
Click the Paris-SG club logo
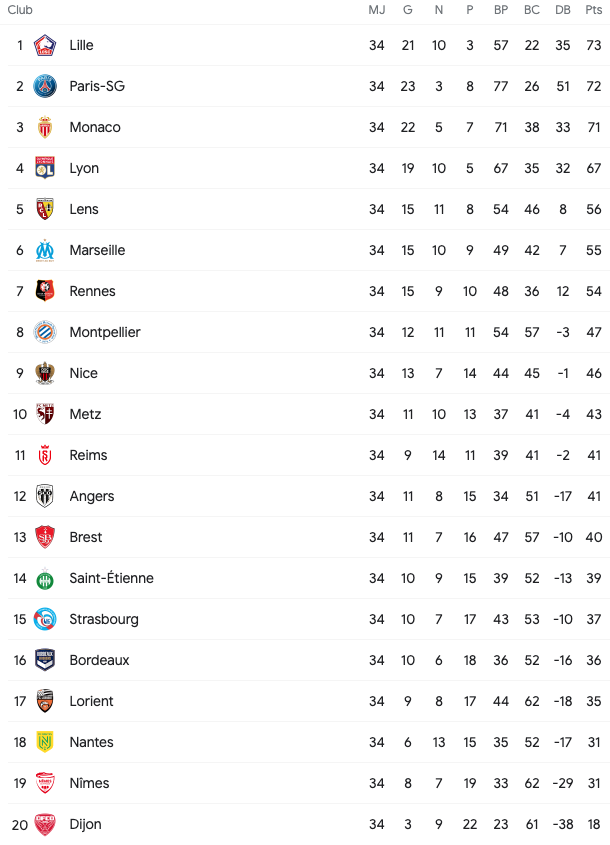45,86
